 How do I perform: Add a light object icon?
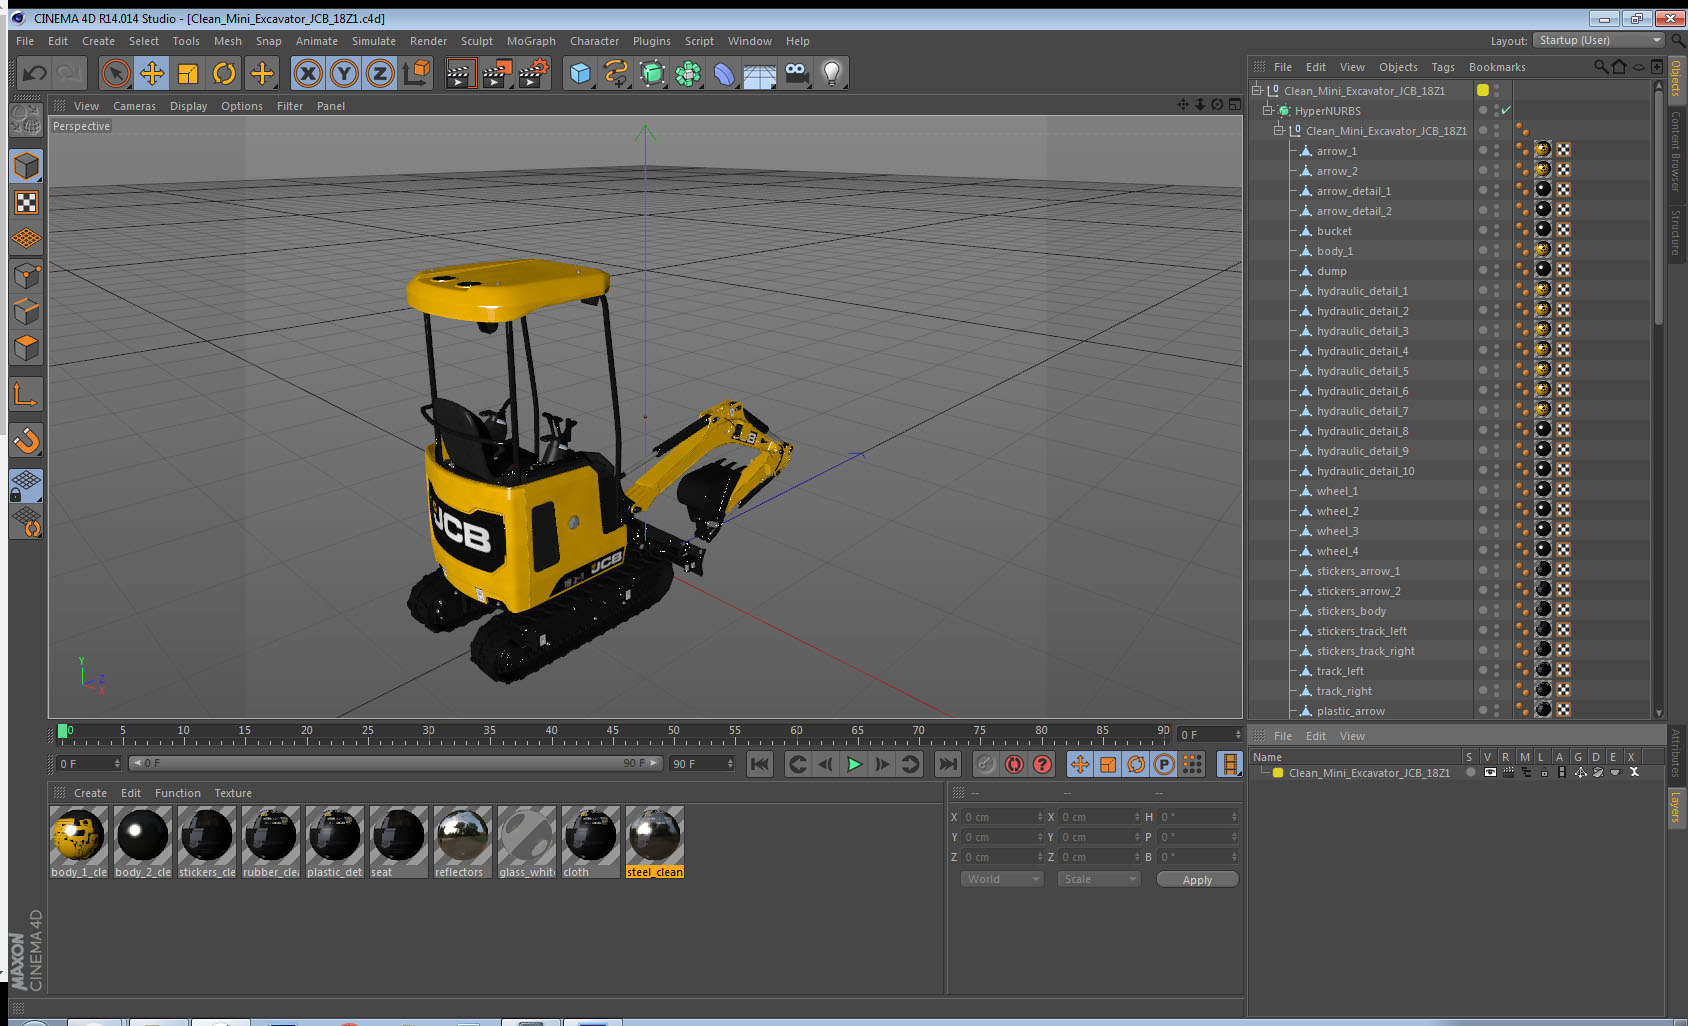(x=832, y=73)
